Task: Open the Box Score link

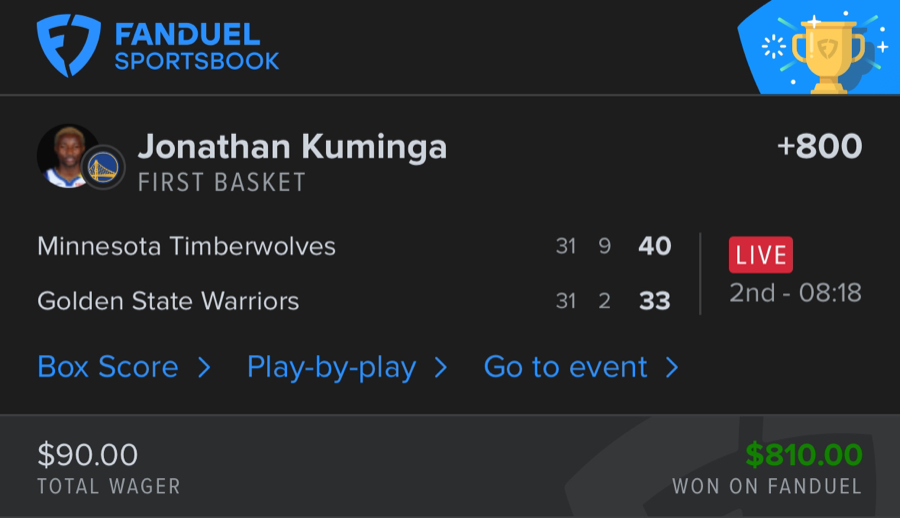Action: pyautogui.click(x=108, y=367)
